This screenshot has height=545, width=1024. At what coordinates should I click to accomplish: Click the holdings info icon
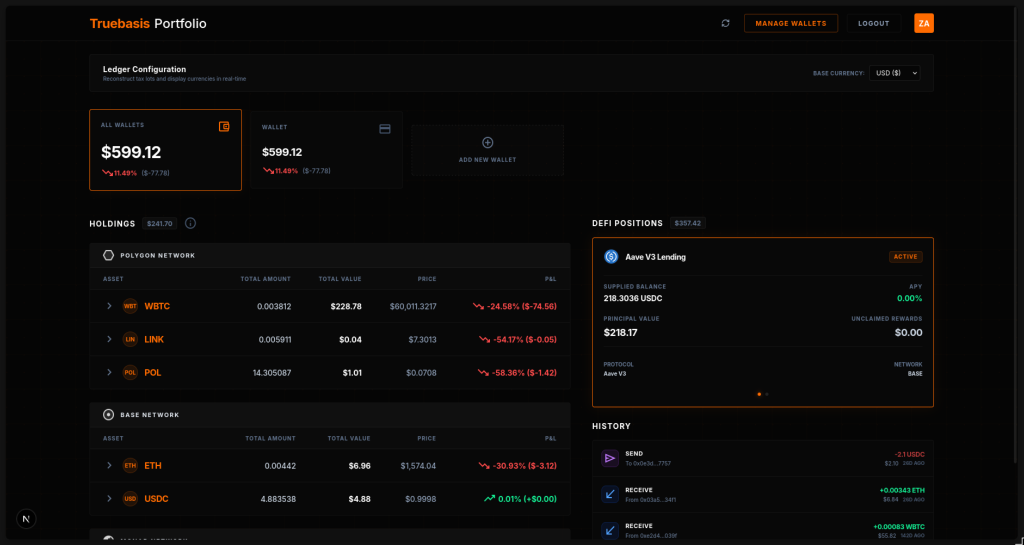(x=190, y=223)
